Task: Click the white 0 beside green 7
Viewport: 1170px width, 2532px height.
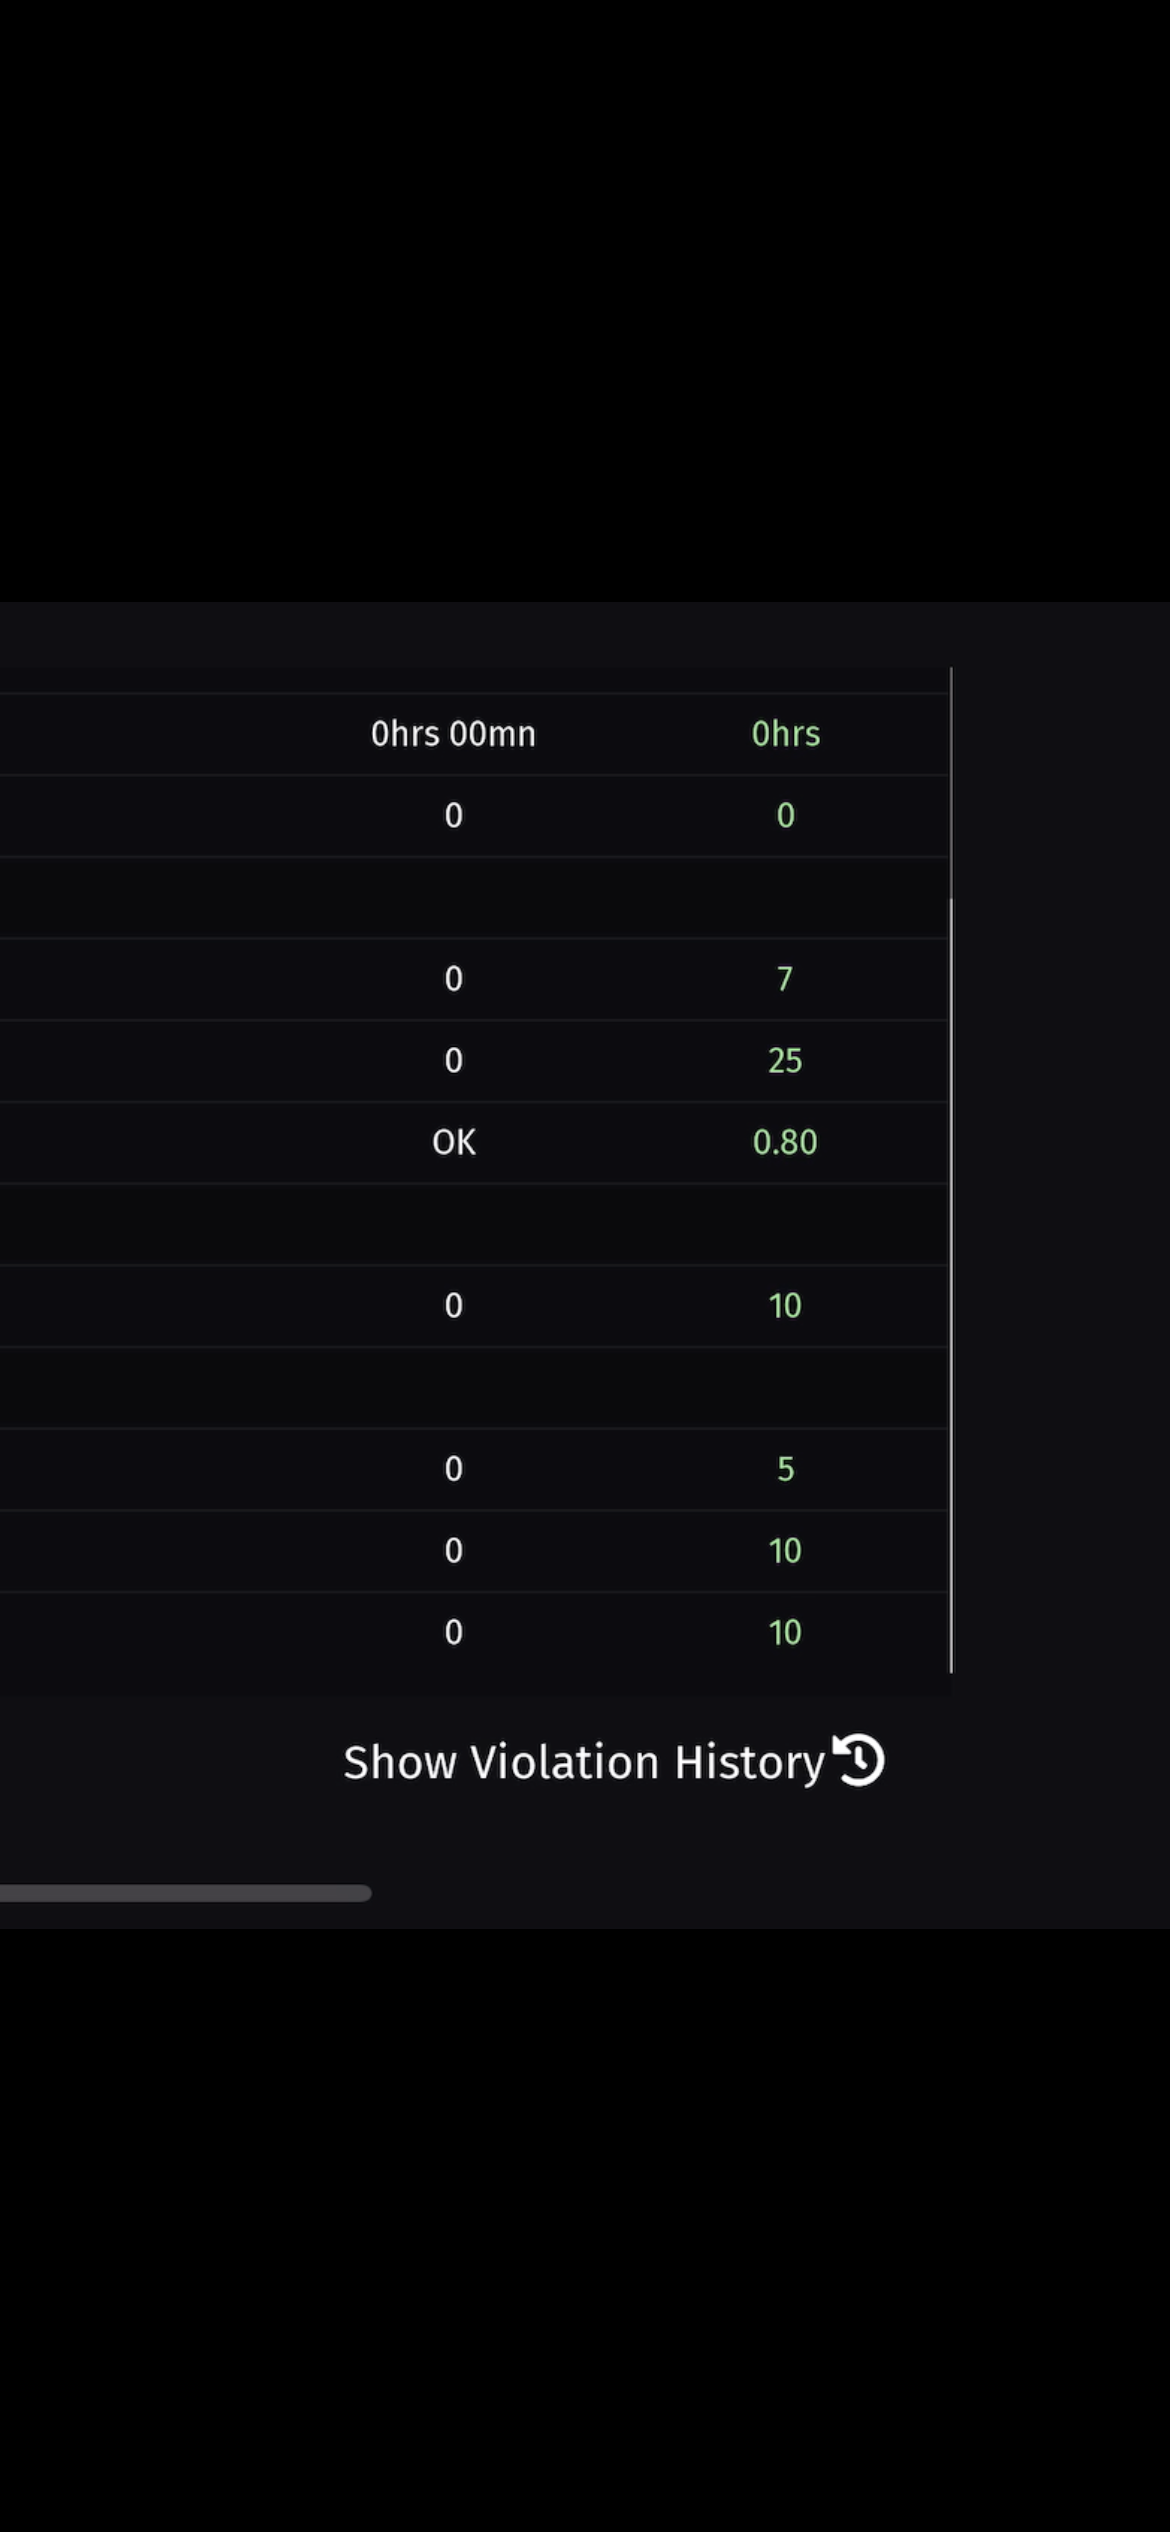Action: 453,978
